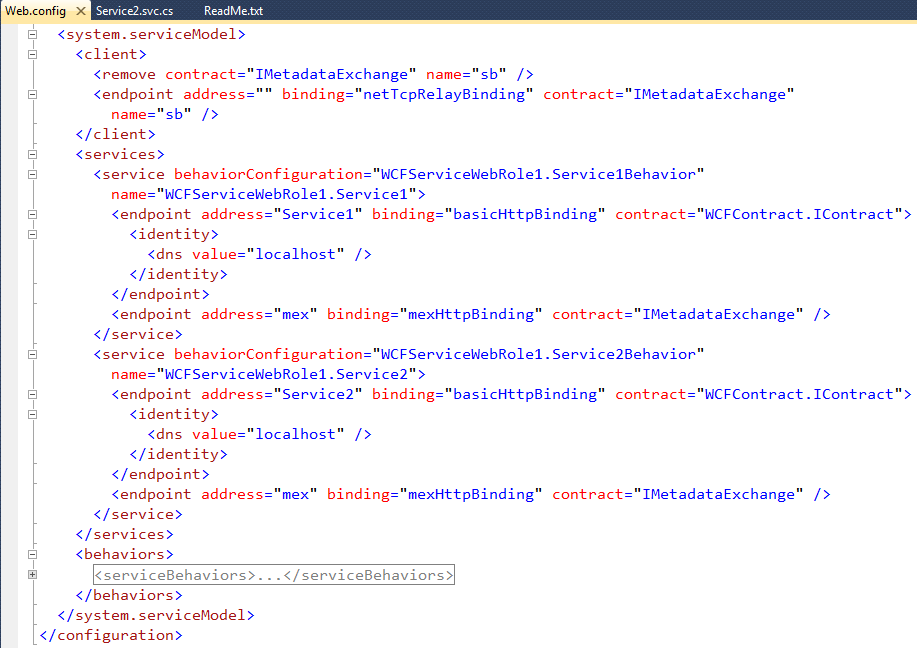Switch to the Service2.svc.cs tab

click(136, 11)
